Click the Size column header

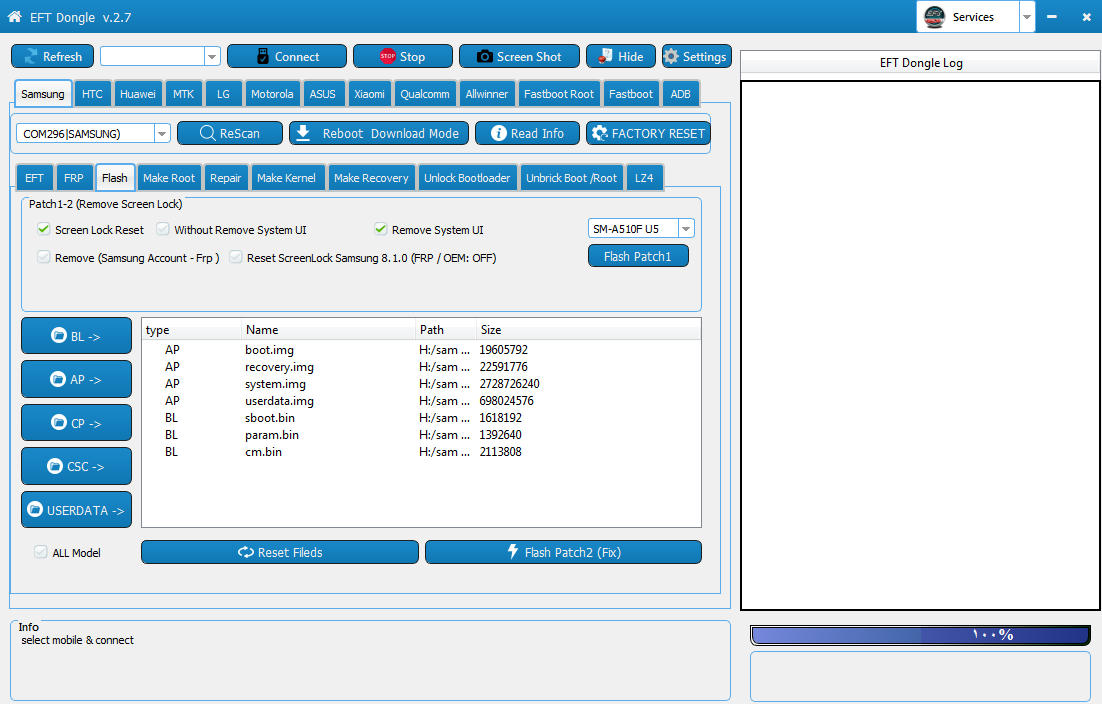(x=588, y=330)
